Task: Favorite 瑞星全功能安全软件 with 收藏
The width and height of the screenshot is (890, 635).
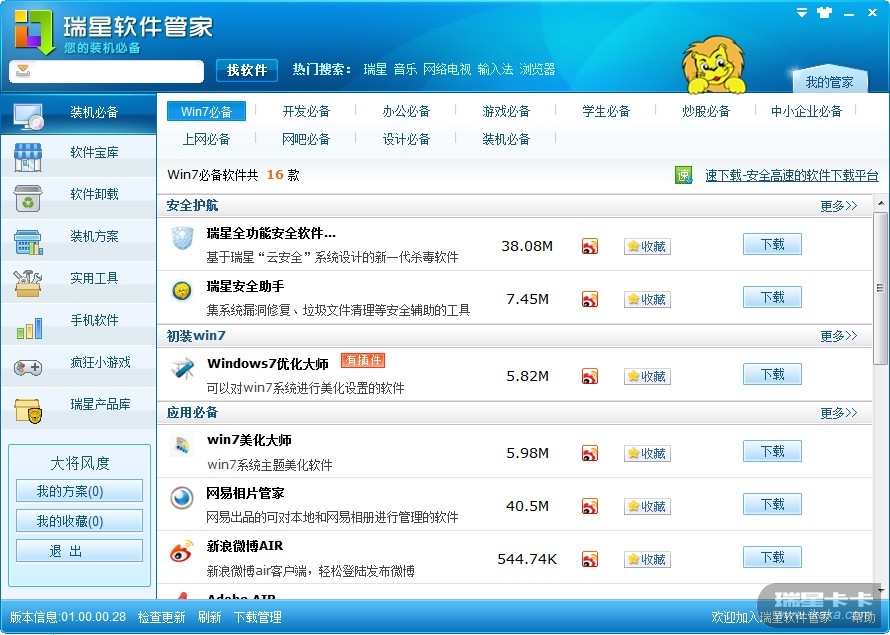Action: click(647, 247)
